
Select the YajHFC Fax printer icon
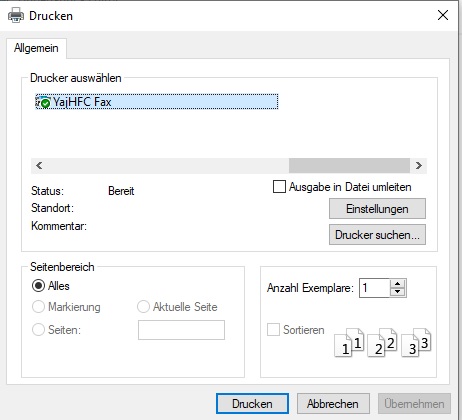point(43,102)
